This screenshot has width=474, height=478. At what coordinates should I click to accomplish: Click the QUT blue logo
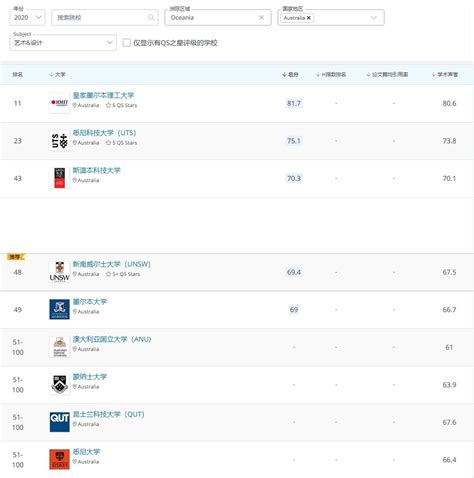[59, 422]
